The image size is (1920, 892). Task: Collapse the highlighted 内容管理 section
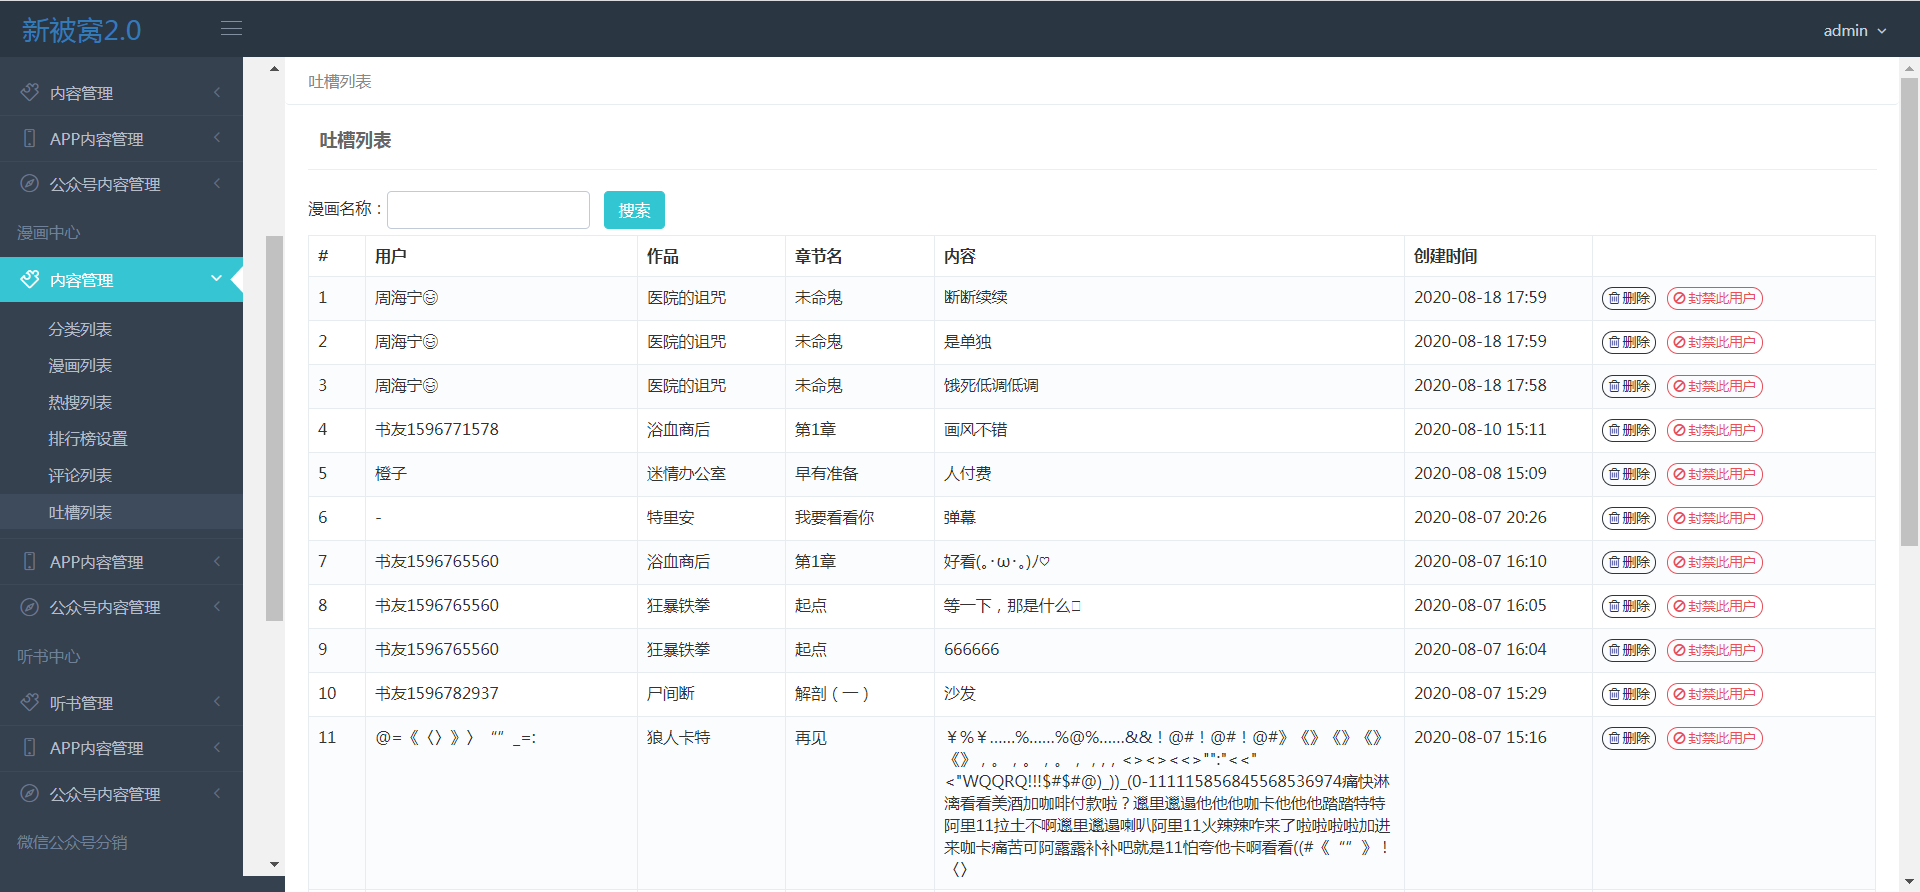(x=216, y=279)
